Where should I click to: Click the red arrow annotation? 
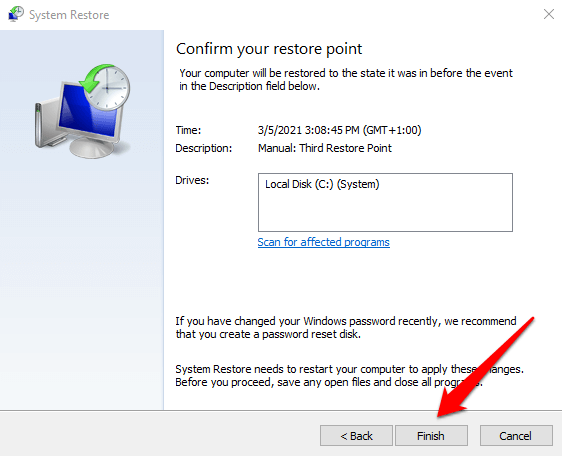(x=486, y=367)
